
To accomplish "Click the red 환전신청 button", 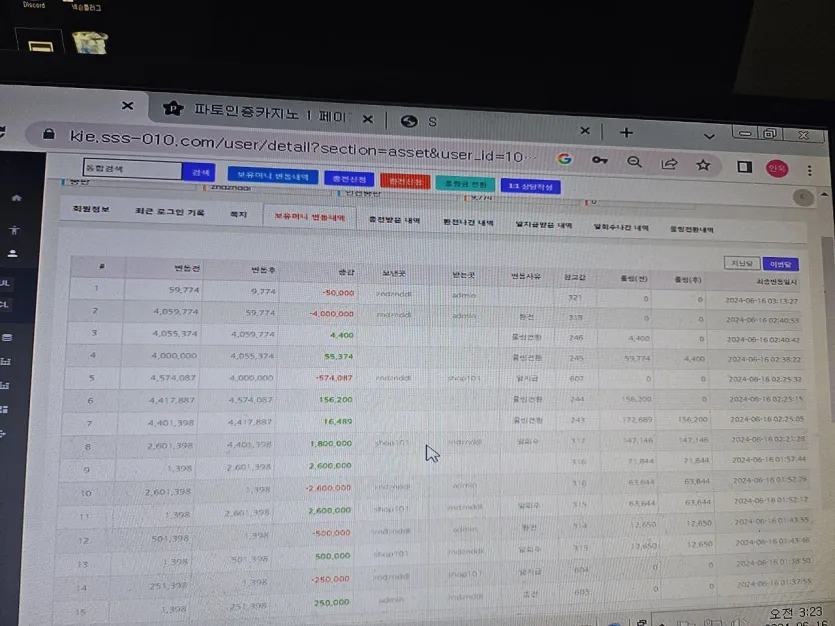I will click(x=405, y=182).
